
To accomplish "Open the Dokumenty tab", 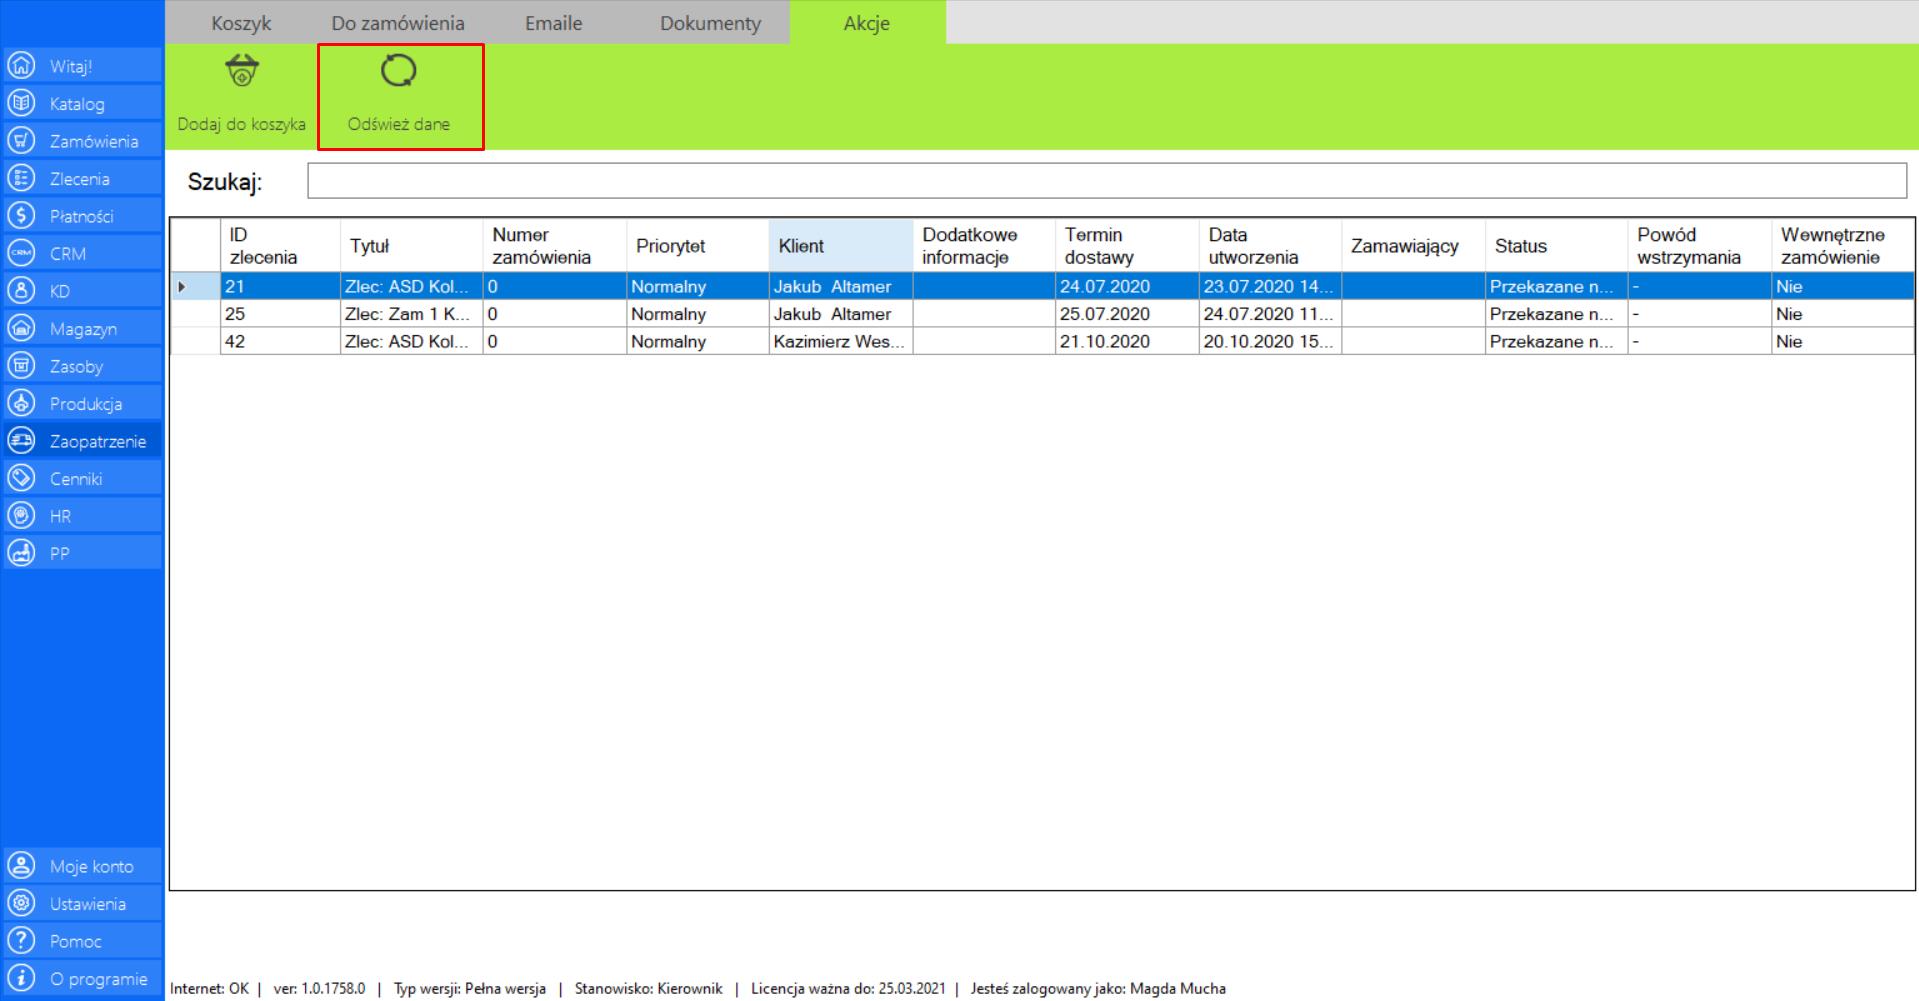I will [710, 23].
